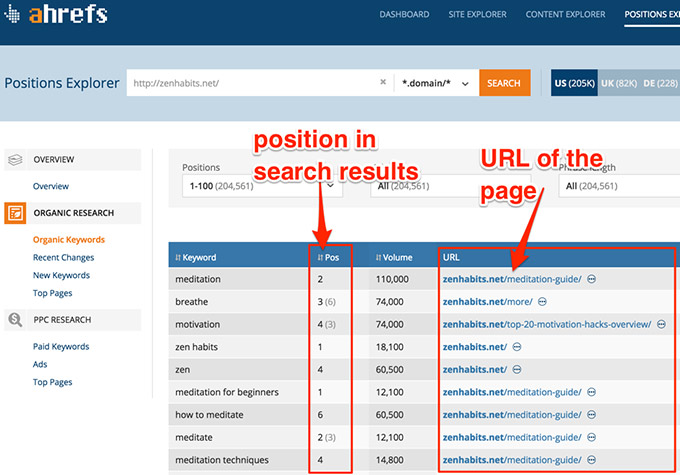The height and width of the screenshot is (475, 680).
Task: Sort table by Volume column
Action: tap(394, 257)
